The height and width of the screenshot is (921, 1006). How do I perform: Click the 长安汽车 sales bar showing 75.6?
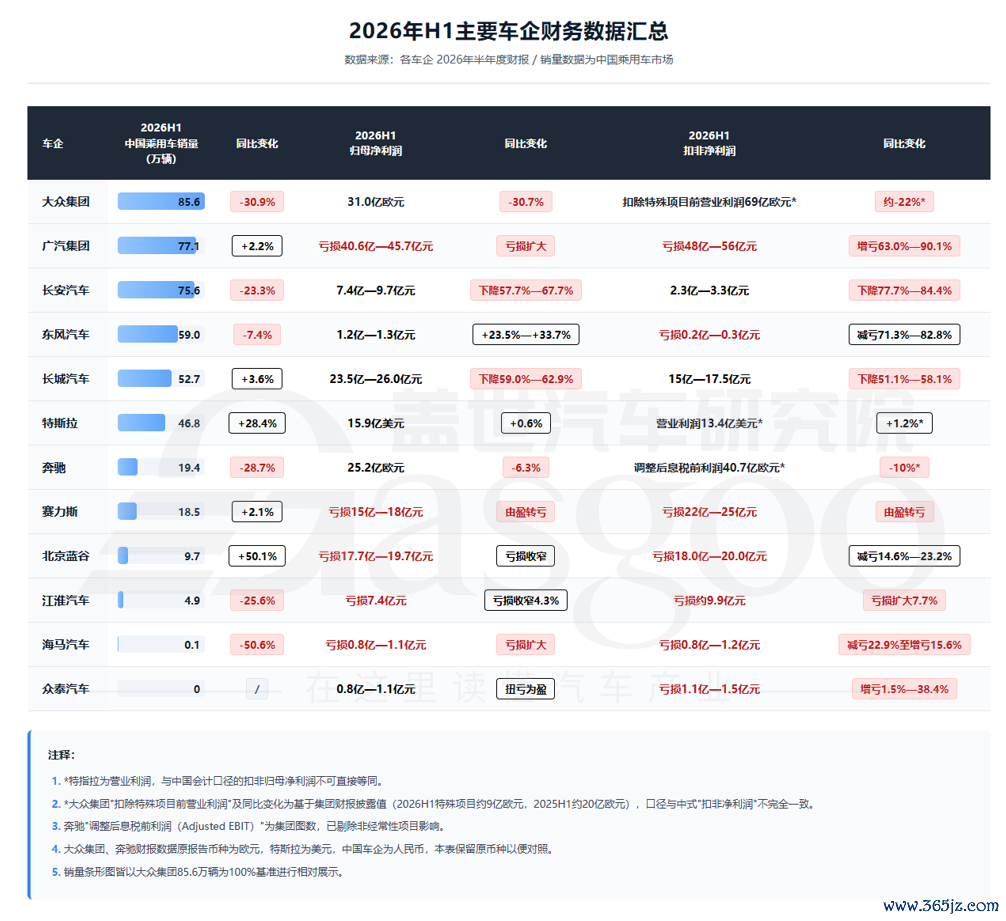(x=161, y=290)
